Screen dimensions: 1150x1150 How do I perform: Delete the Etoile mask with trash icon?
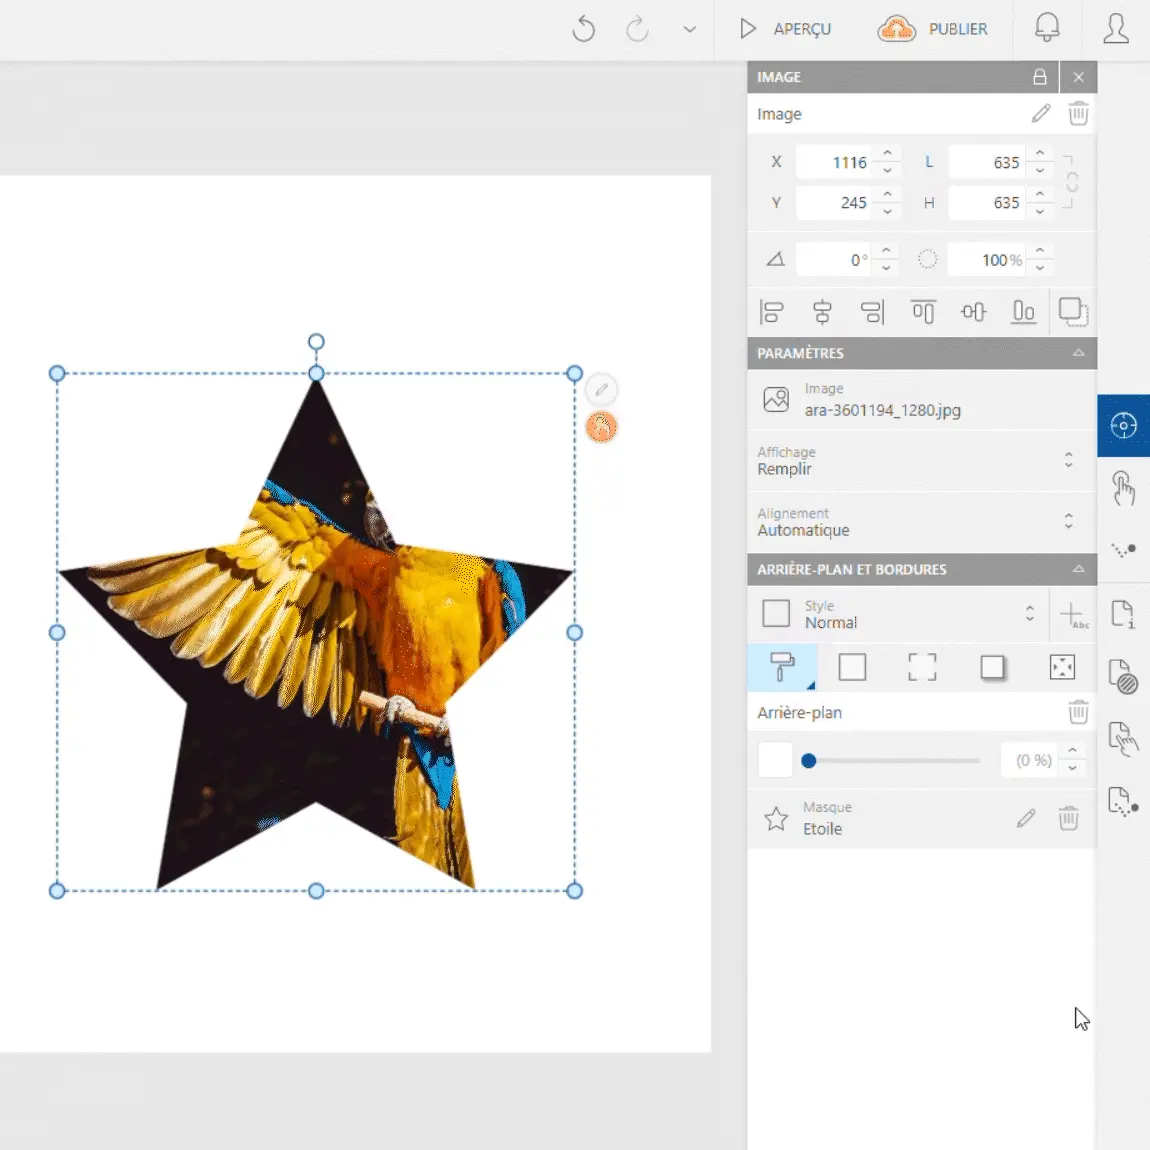click(x=1068, y=818)
